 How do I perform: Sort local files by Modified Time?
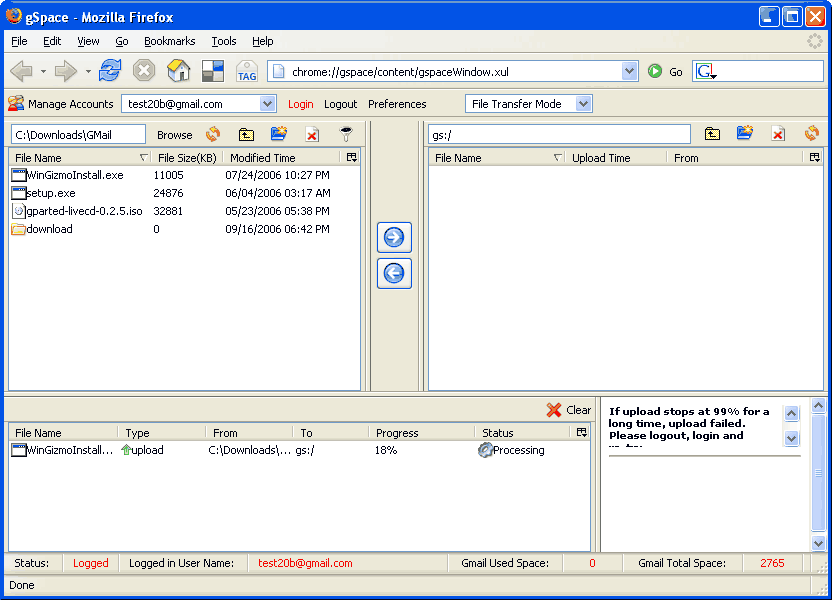283,158
